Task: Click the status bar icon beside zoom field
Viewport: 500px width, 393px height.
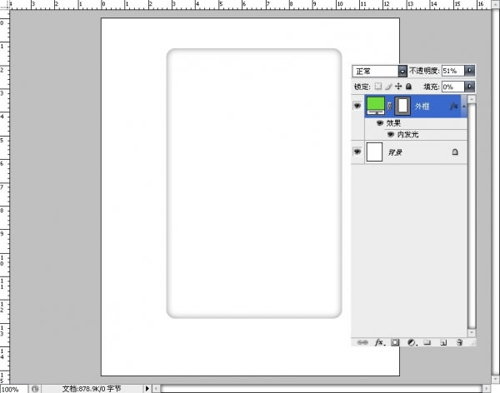Action: pyautogui.click(x=35, y=389)
